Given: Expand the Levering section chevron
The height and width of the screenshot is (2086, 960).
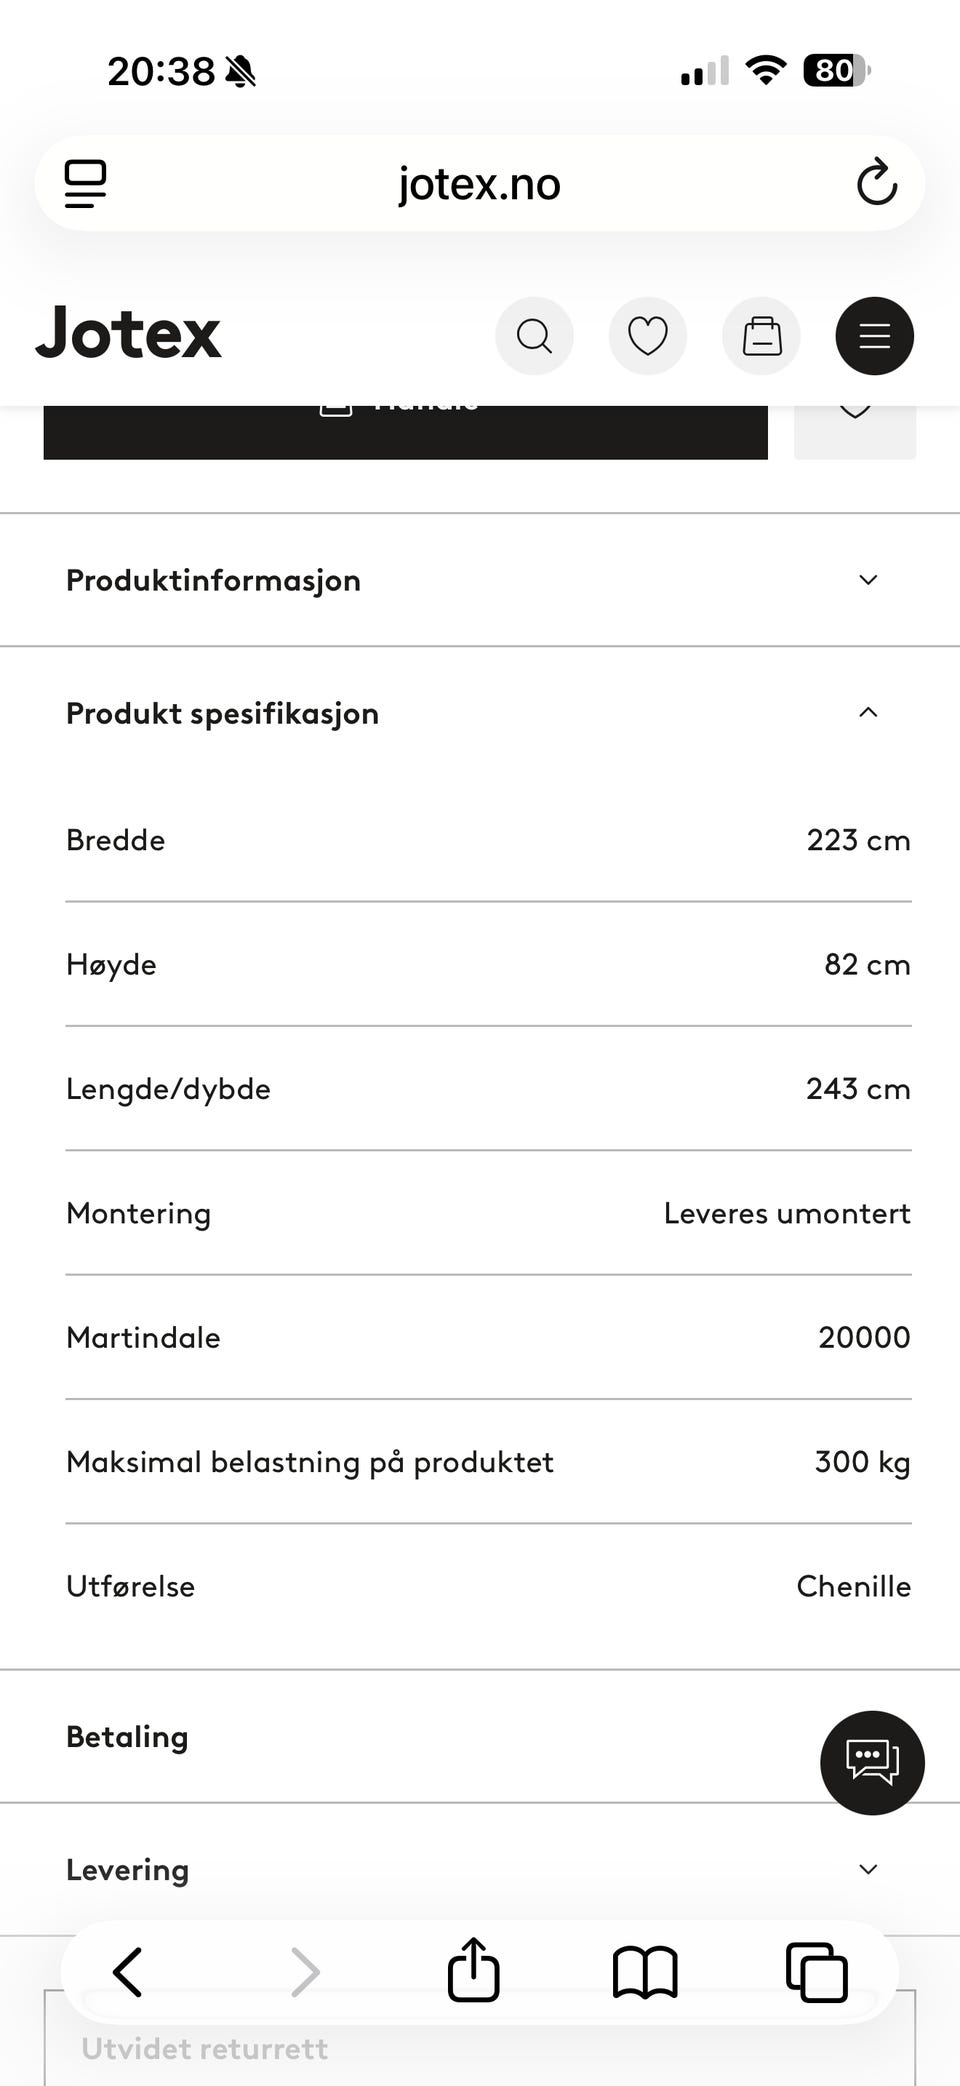Looking at the screenshot, I should 868,1869.
